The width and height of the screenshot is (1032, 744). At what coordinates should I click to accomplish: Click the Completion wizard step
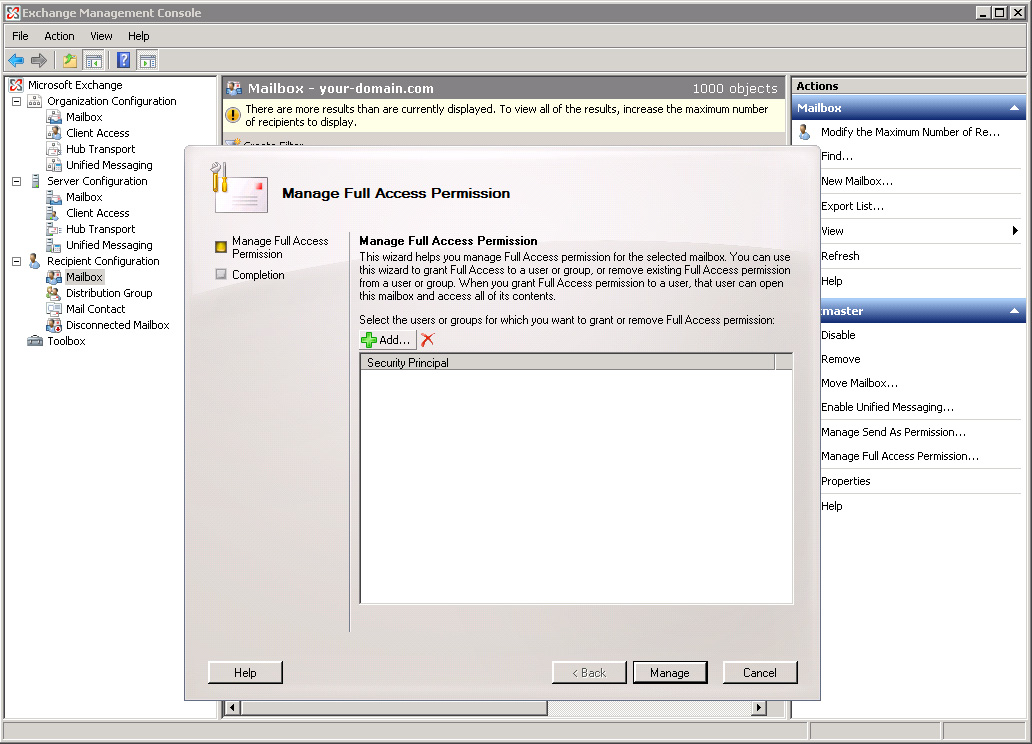point(258,275)
